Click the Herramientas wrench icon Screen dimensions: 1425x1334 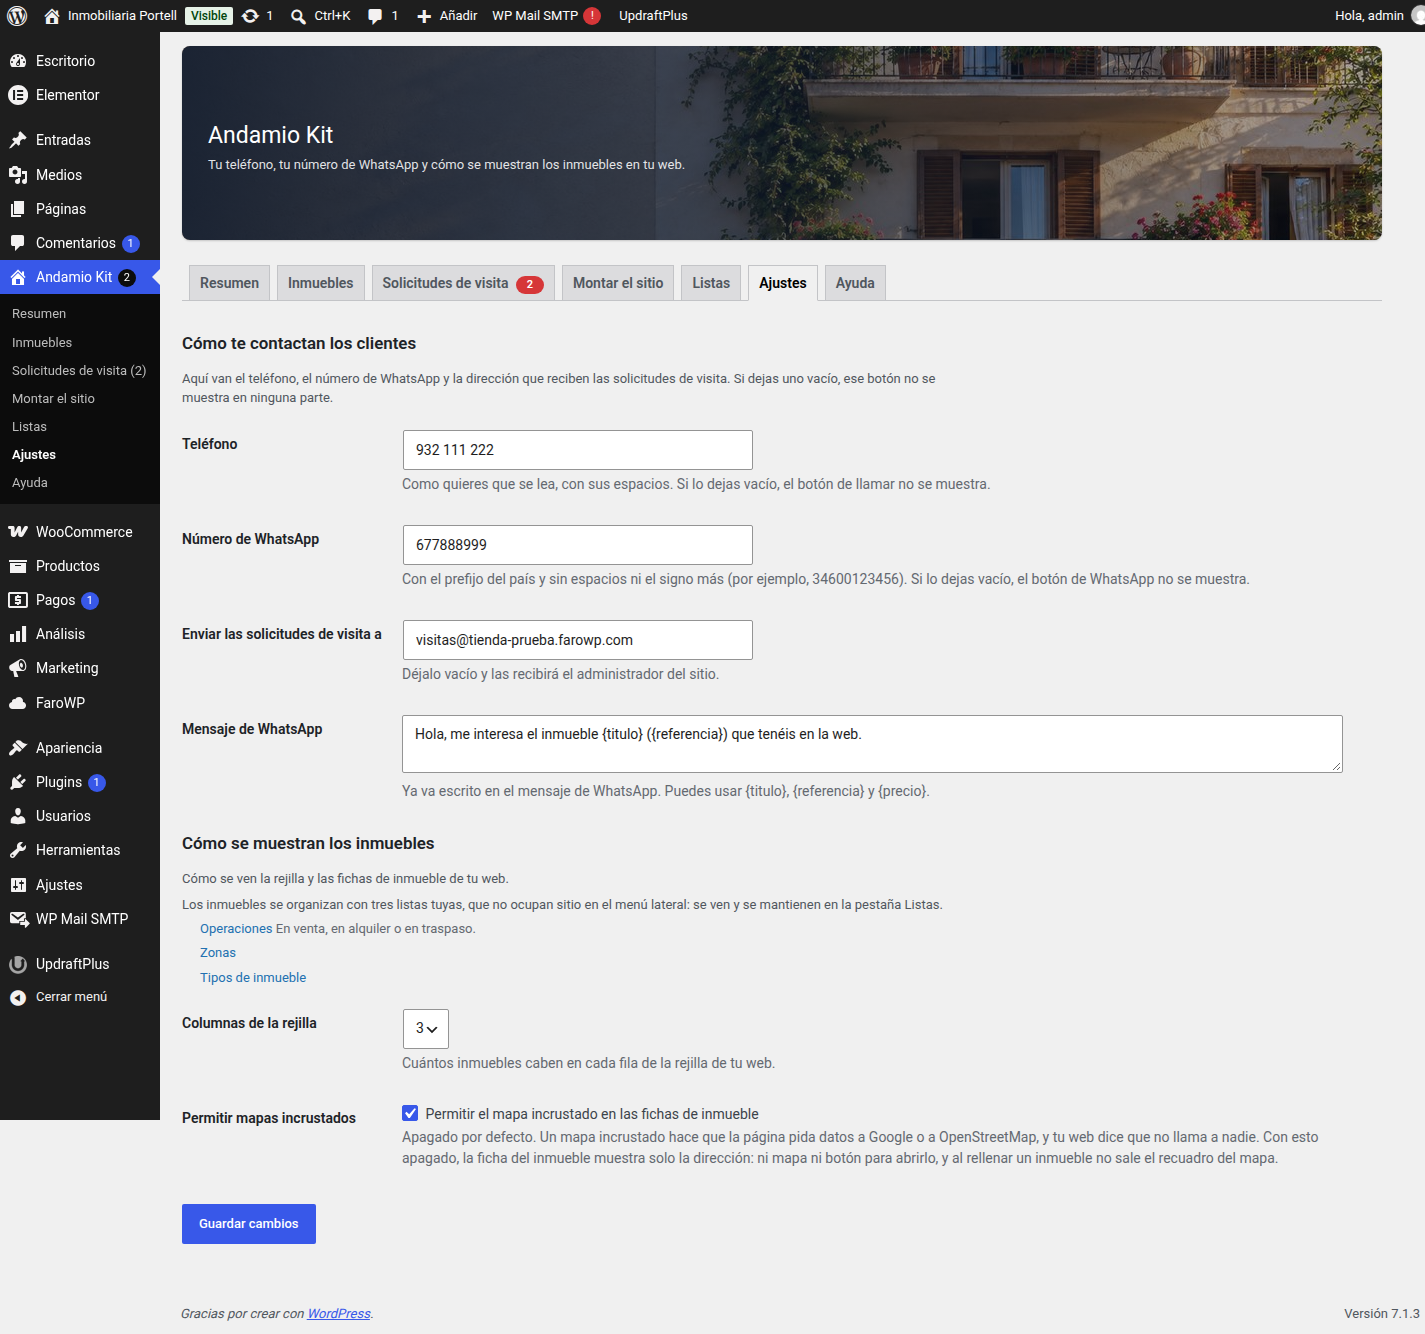[x=18, y=850]
